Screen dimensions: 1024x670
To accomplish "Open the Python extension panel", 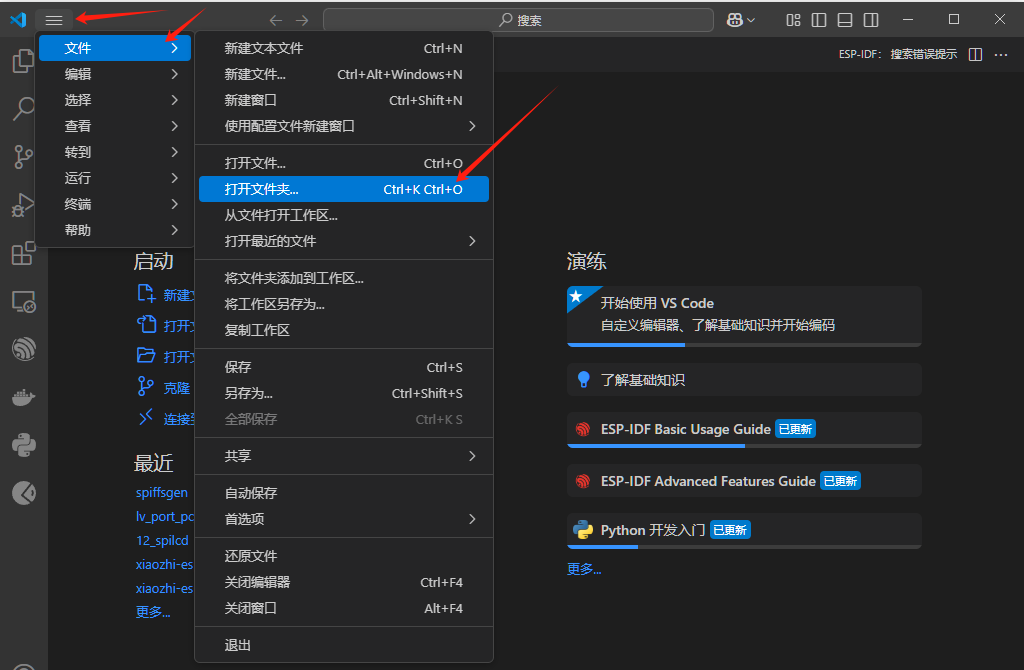I will pyautogui.click(x=22, y=445).
